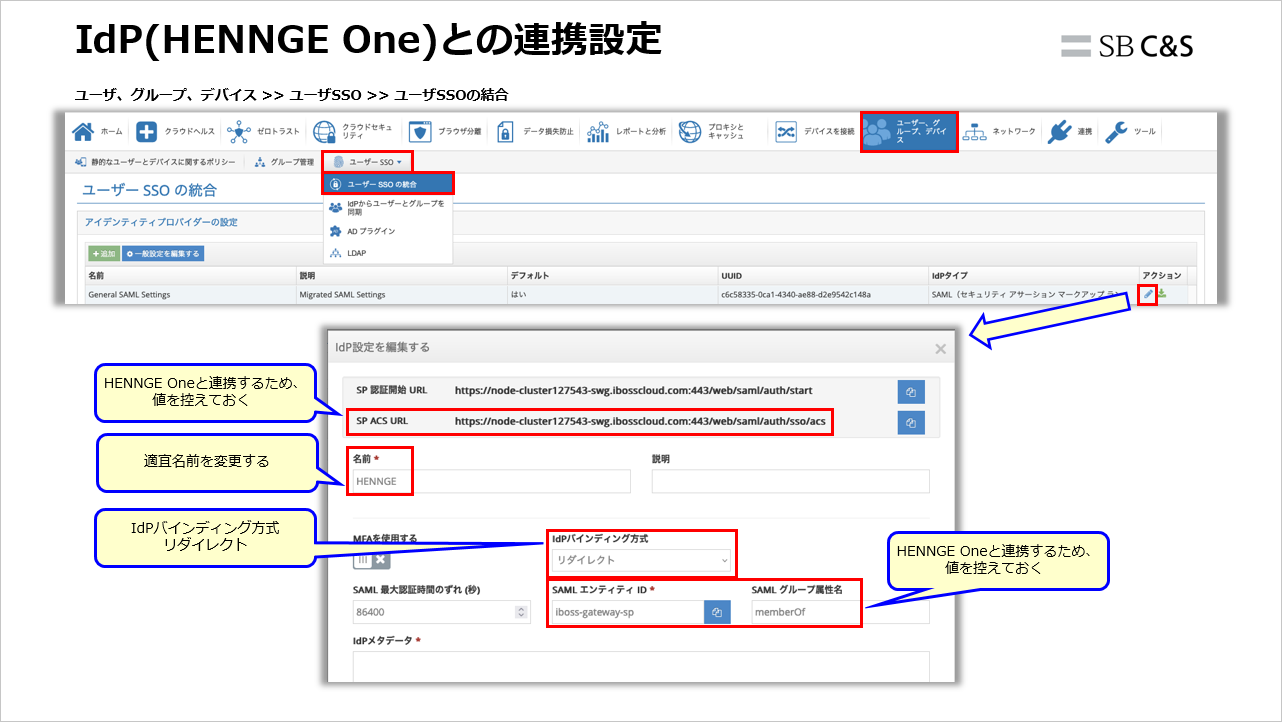
Task: Click the UUID value c6c58335-0ca1-4340-ae88-d2e9542c148a
Action: pyautogui.click(x=796, y=295)
